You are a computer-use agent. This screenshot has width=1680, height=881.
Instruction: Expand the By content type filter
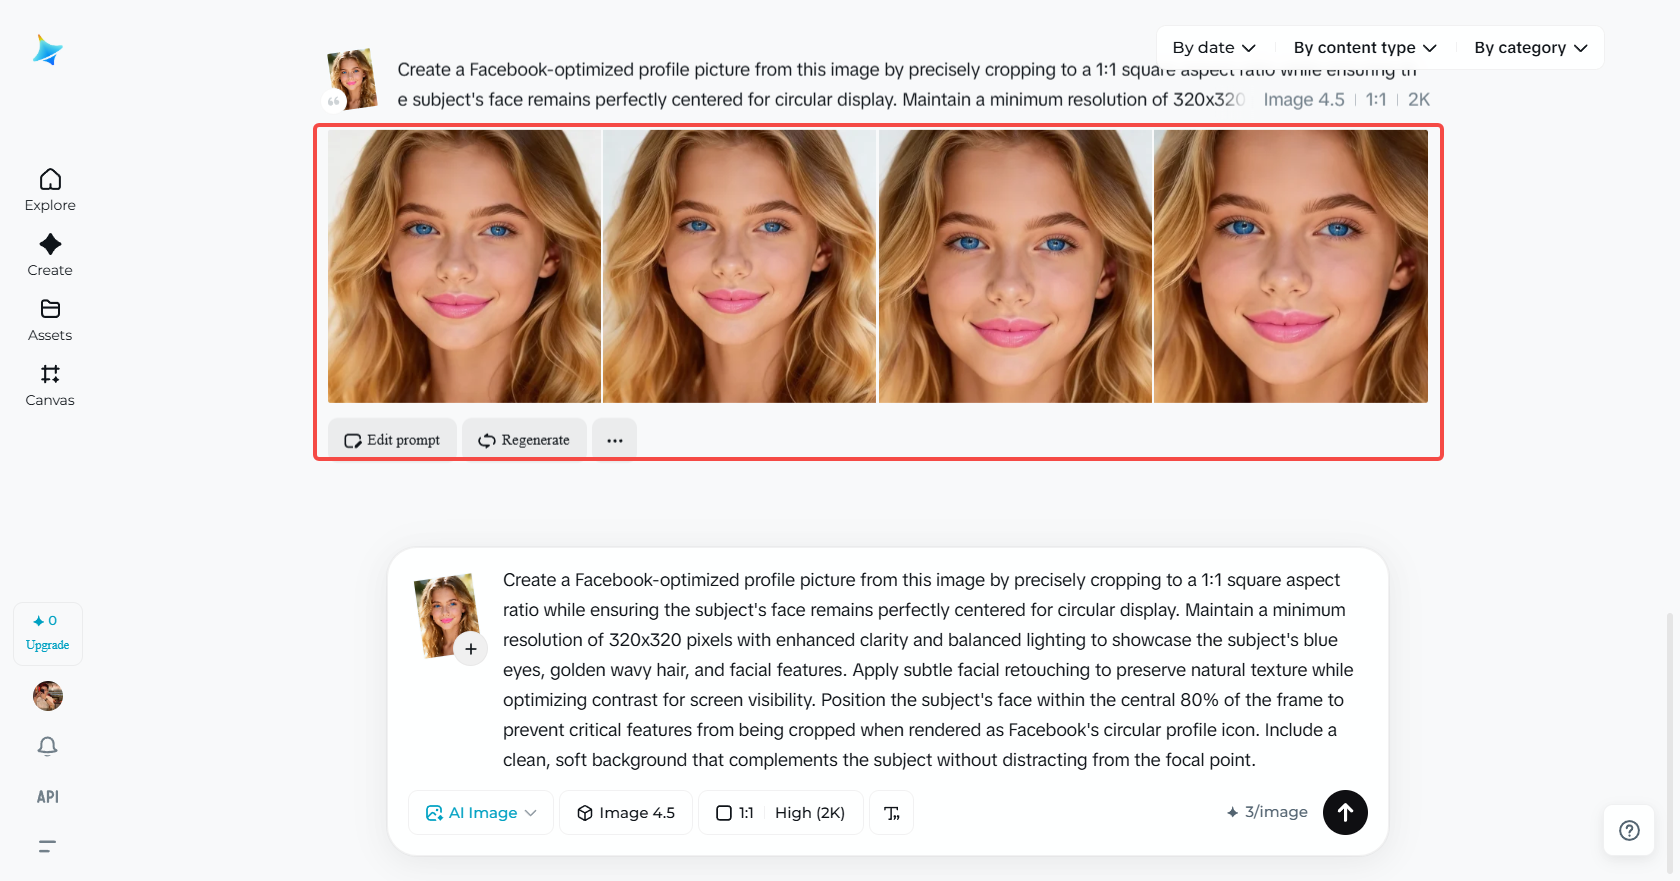point(1365,48)
